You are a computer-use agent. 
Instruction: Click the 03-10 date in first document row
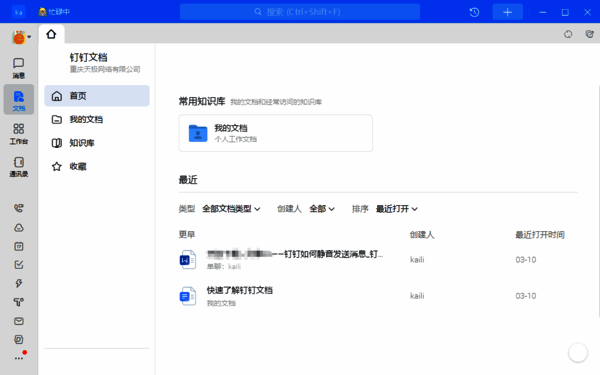(x=526, y=260)
